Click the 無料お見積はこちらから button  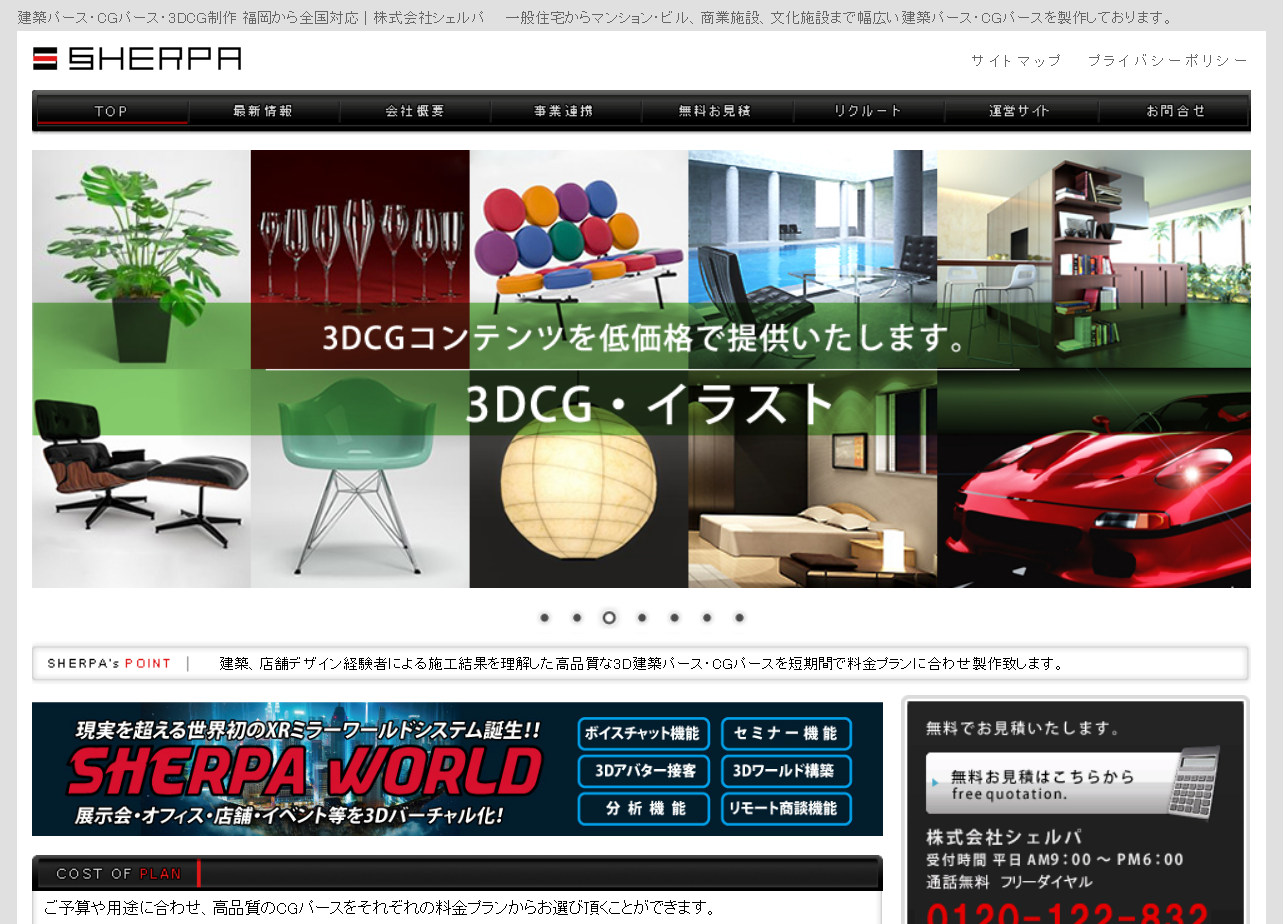(1072, 783)
